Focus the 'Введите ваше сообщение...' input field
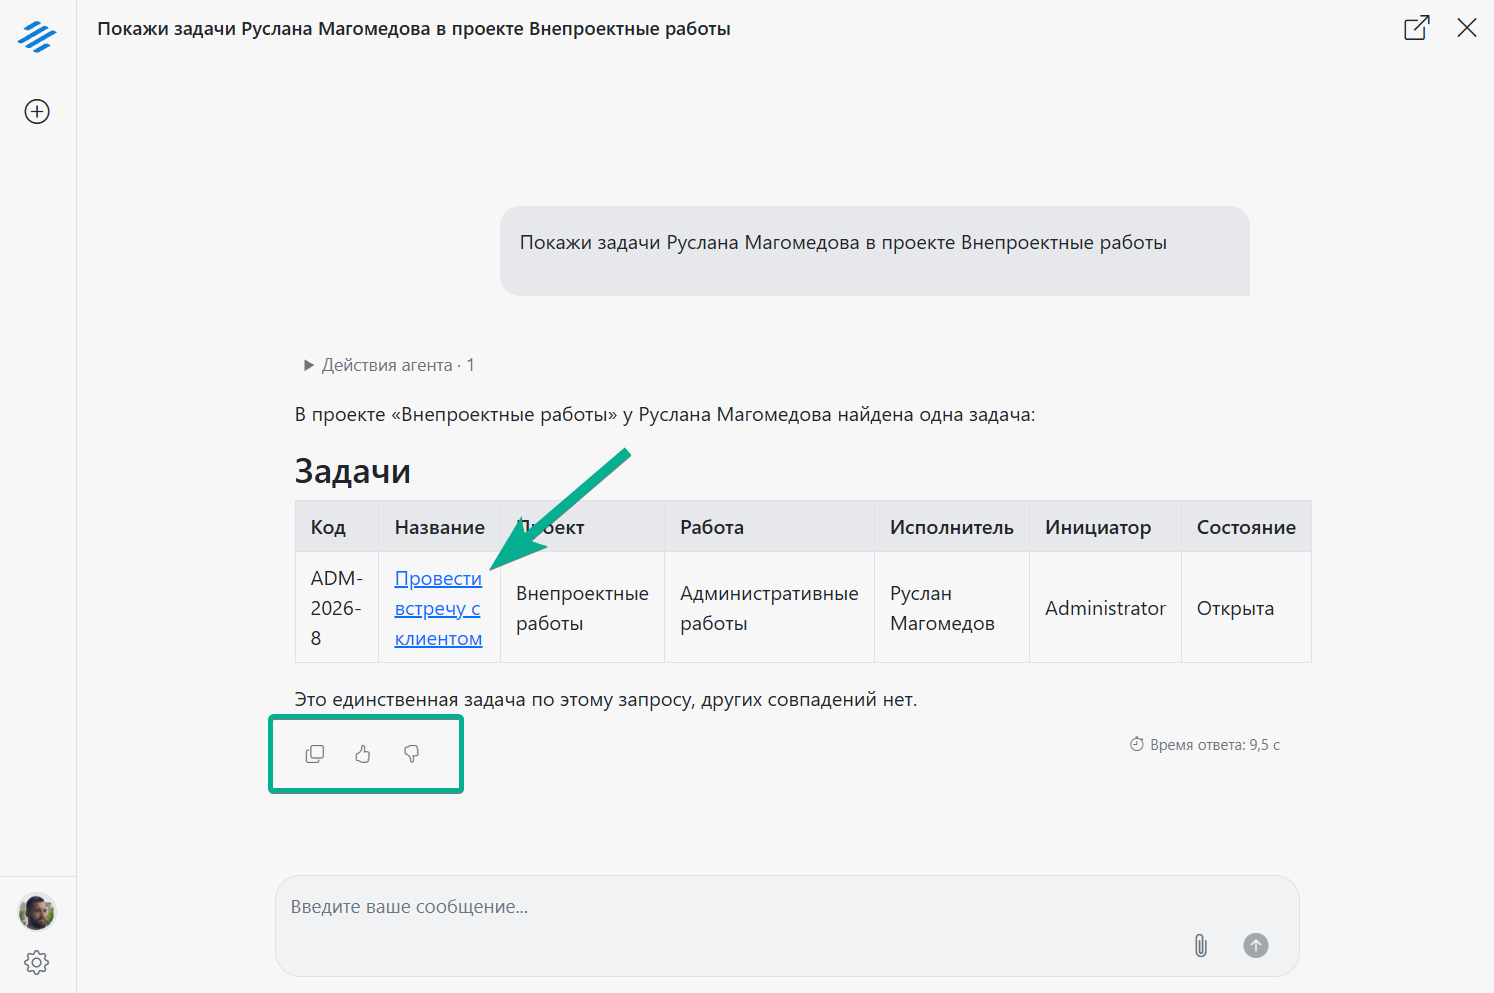This screenshot has width=1494, height=993. point(787,926)
